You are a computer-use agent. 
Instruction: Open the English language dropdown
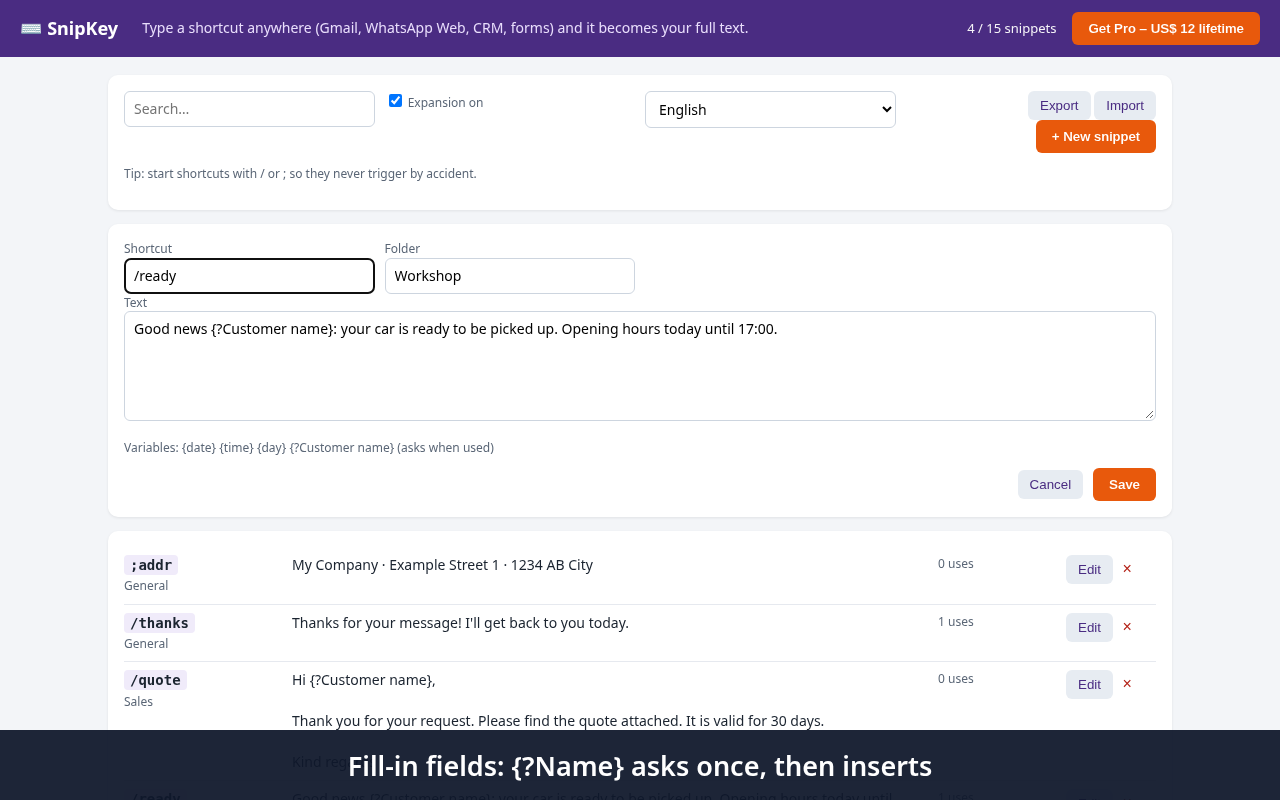click(770, 109)
